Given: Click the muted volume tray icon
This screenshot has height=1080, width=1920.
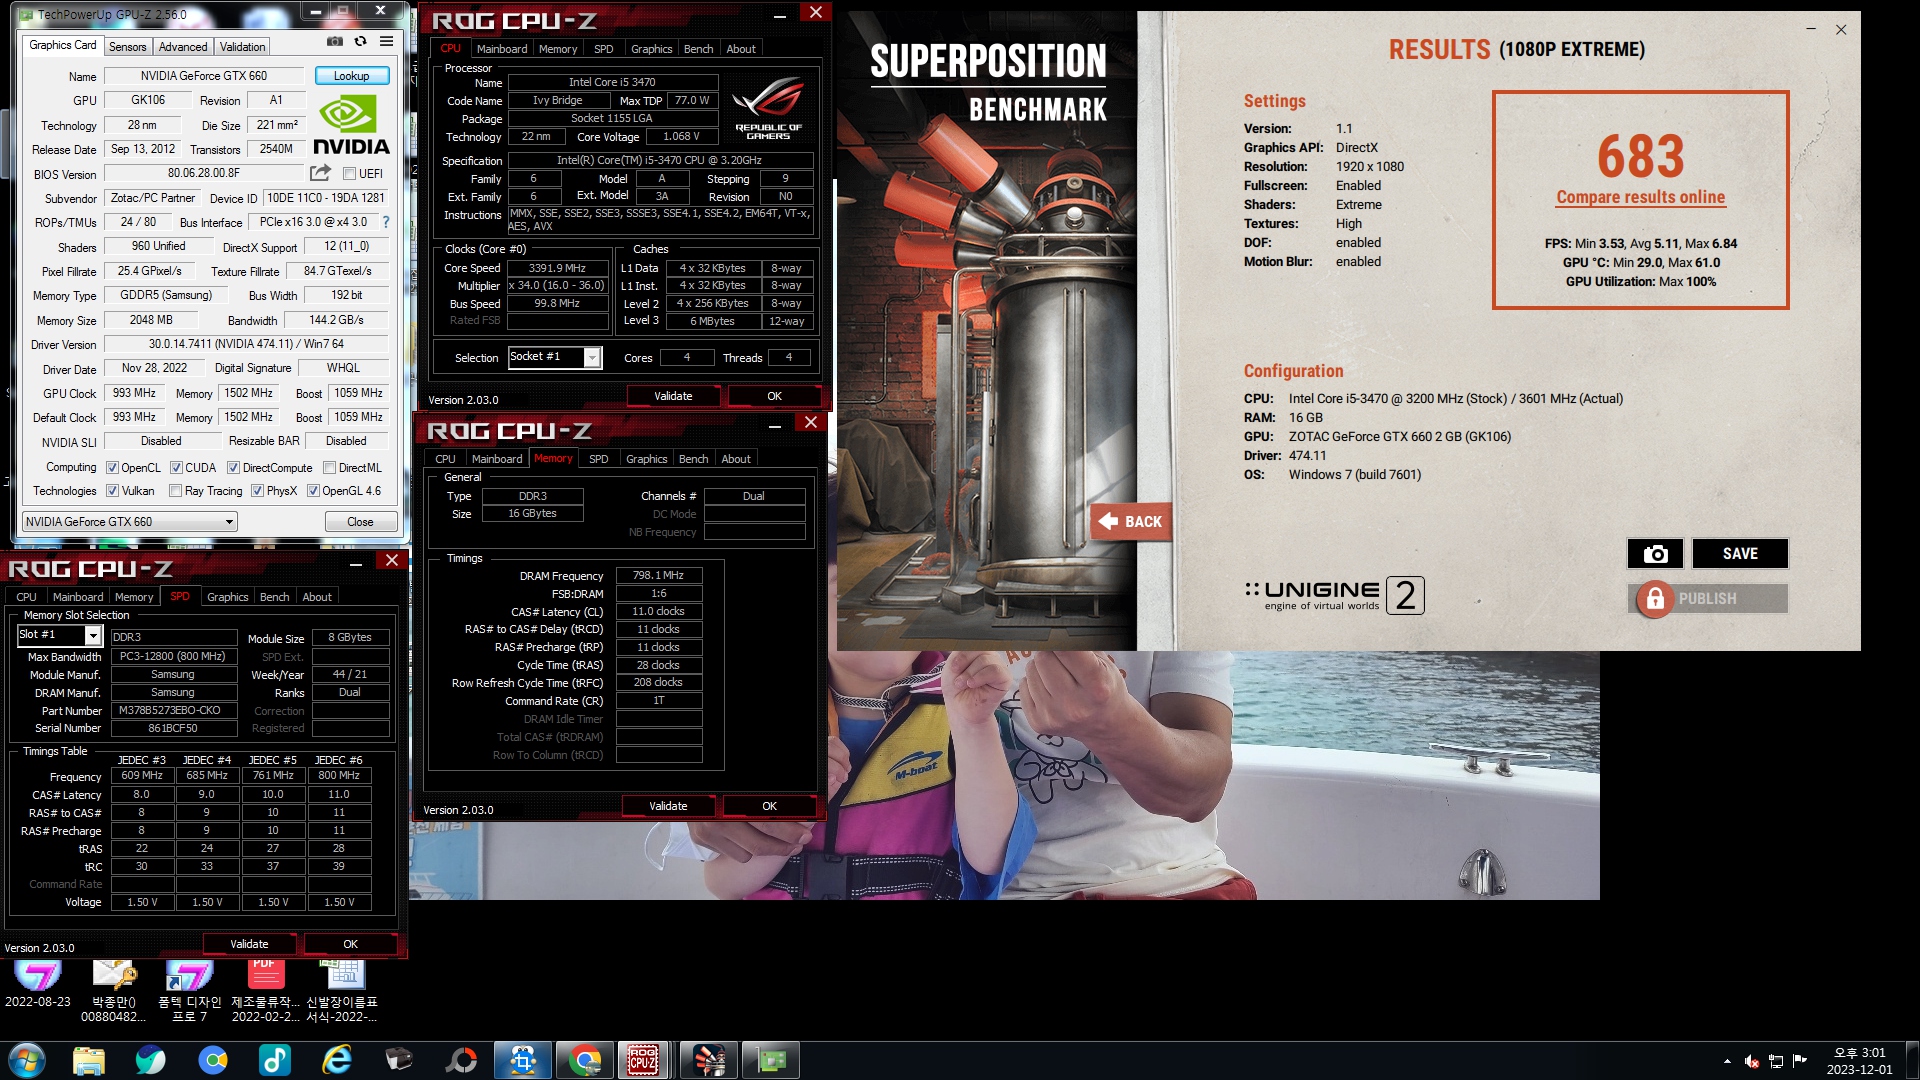Looking at the screenshot, I should (x=1752, y=1061).
